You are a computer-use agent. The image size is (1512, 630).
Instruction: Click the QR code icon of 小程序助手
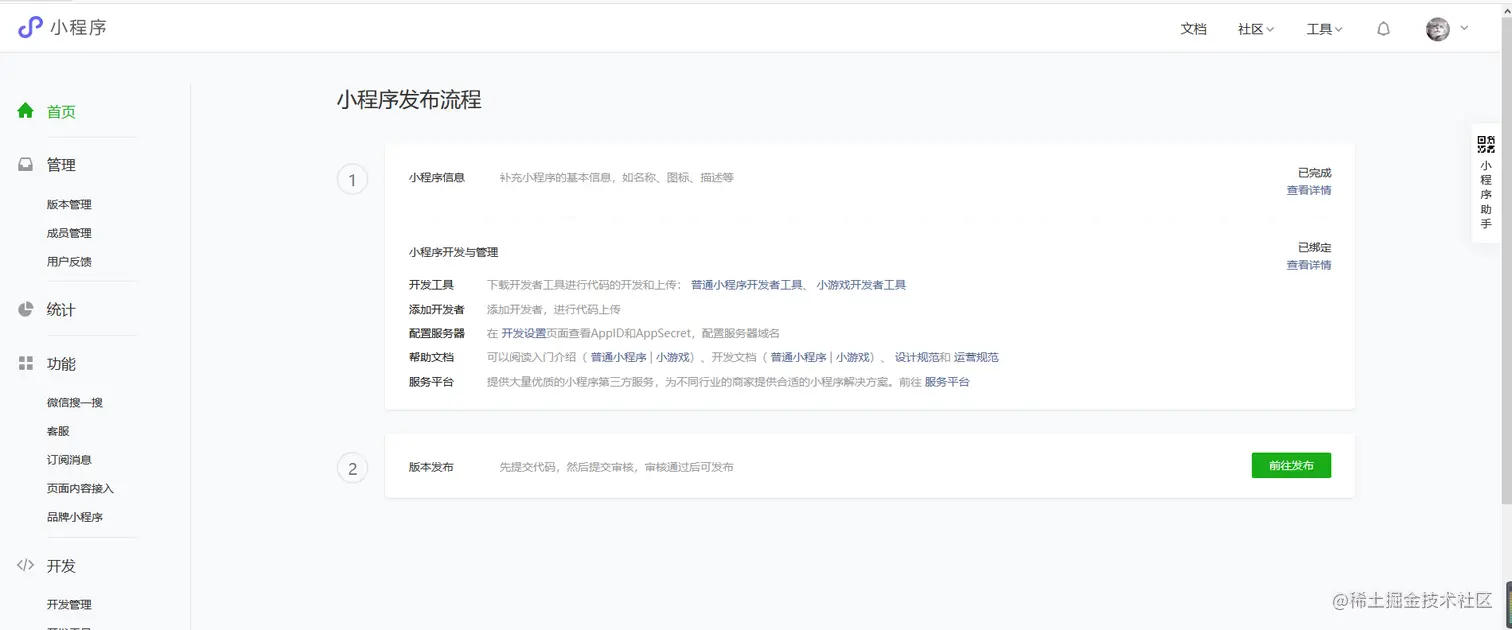click(1486, 144)
